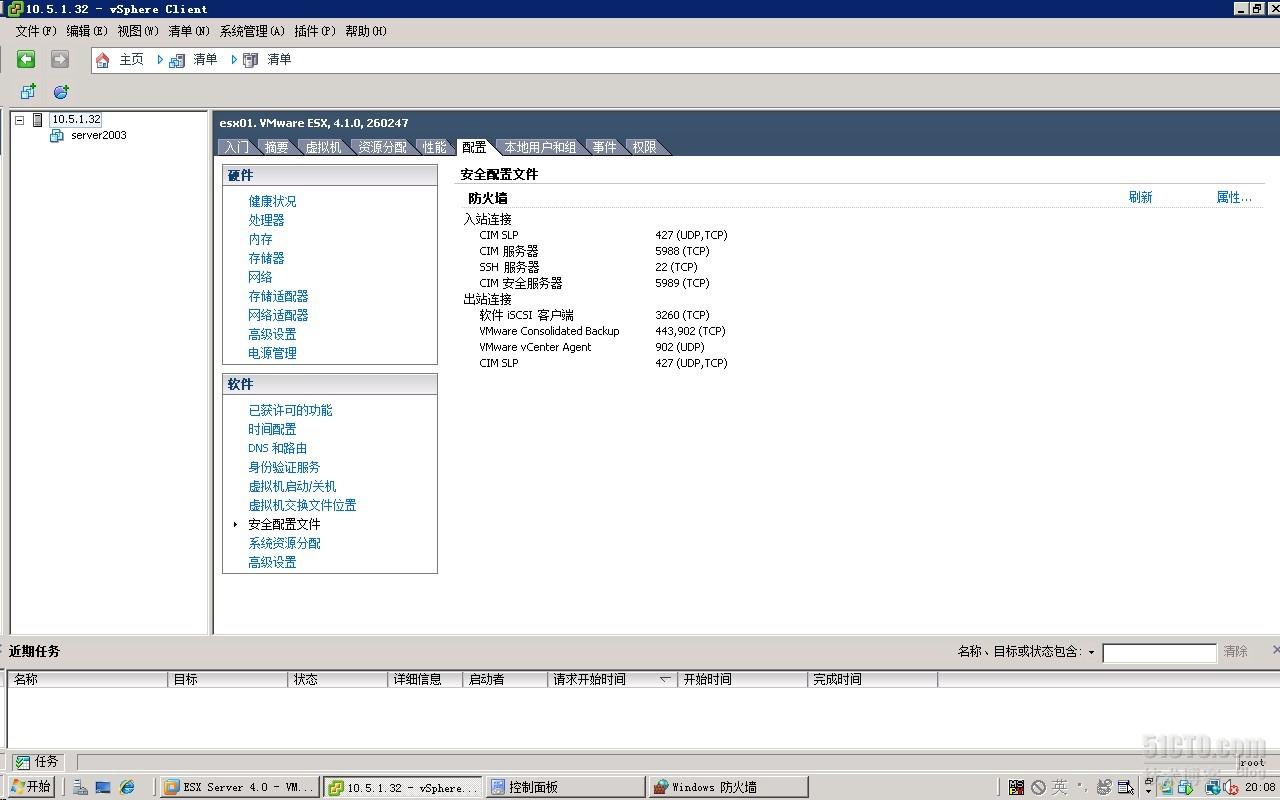Switch to ESX Server 4.0 taskbar window
Viewport: 1280px width, 800px height.
240,788
